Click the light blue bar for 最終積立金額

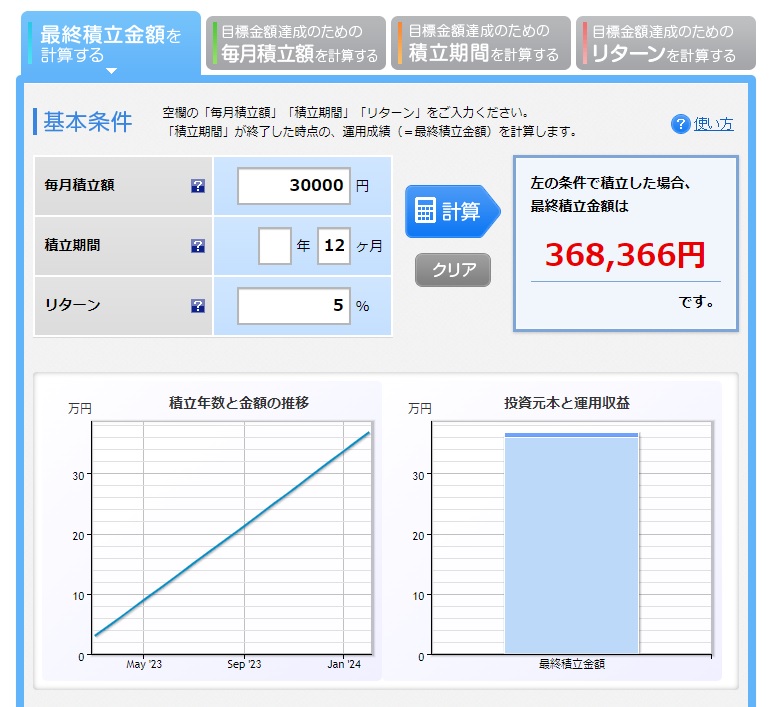(571, 545)
